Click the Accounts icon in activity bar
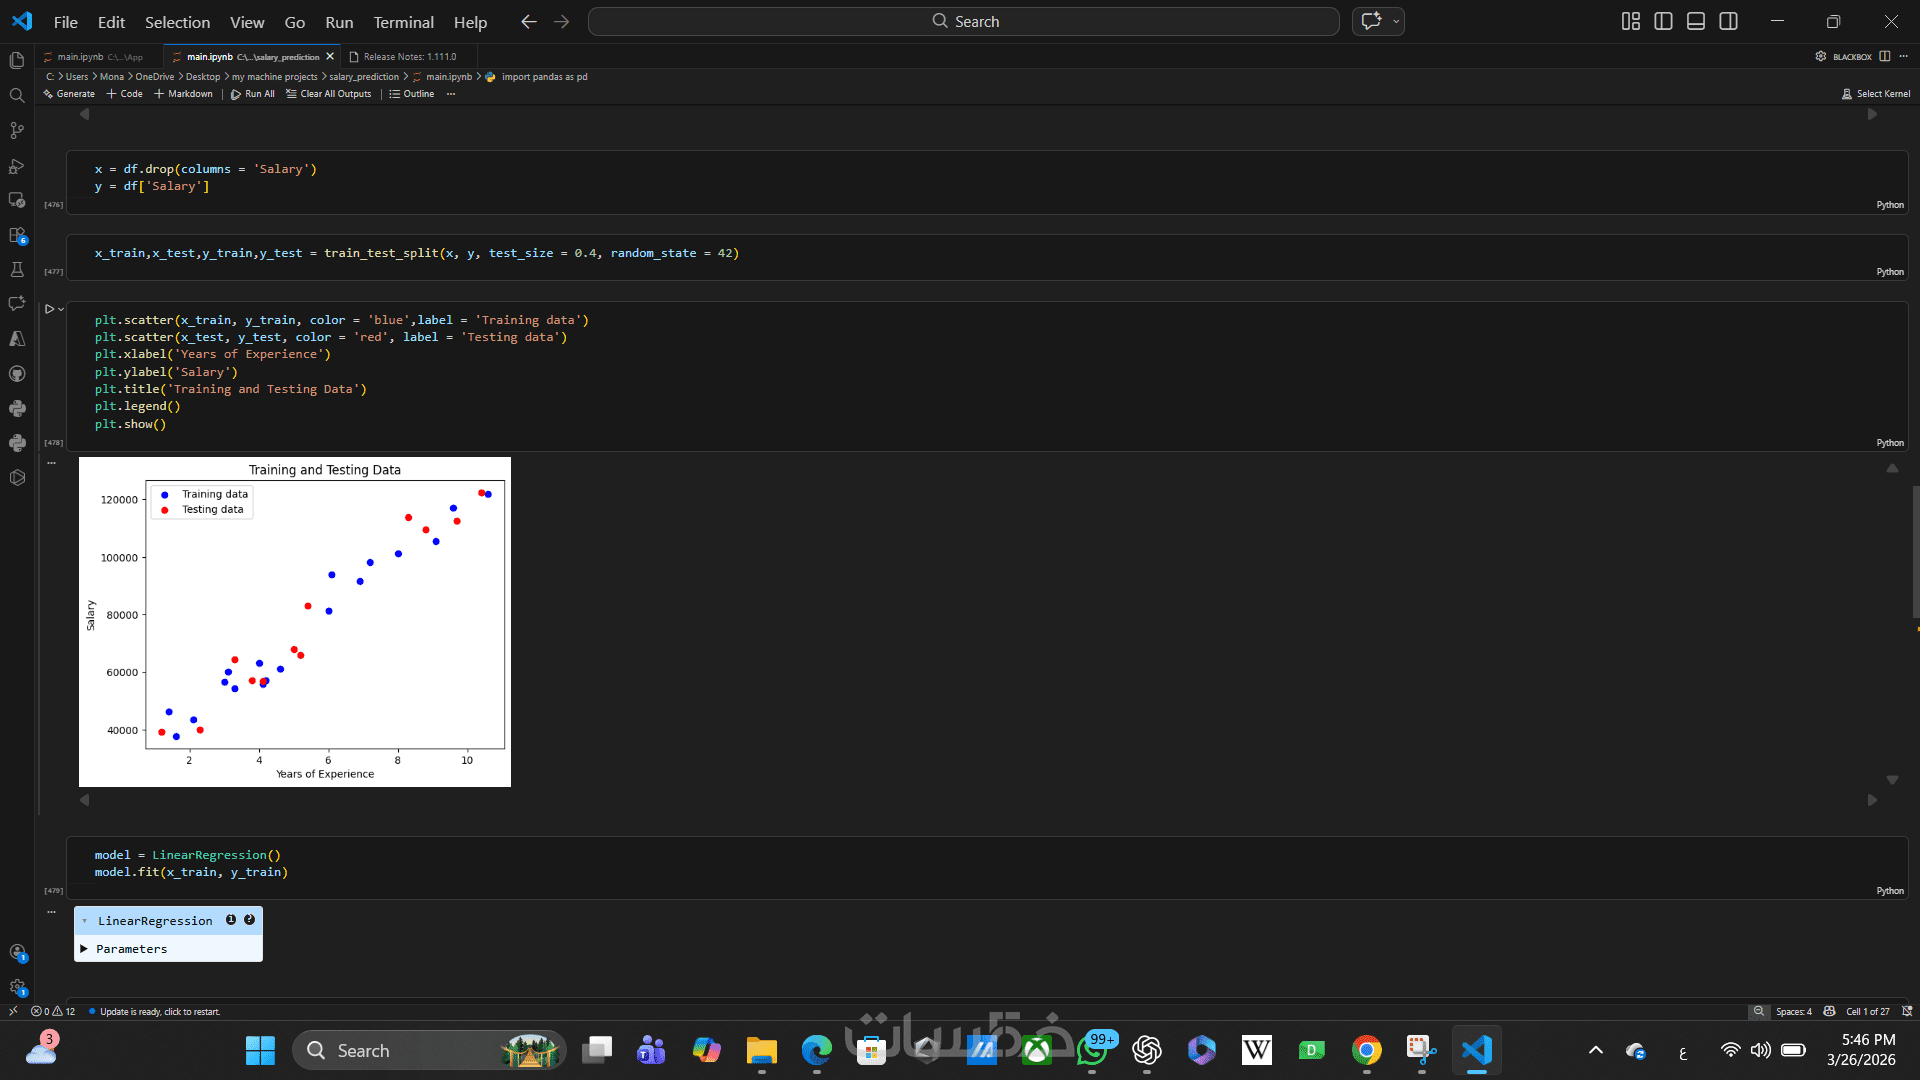Image resolution: width=1920 pixels, height=1080 pixels. (17, 953)
